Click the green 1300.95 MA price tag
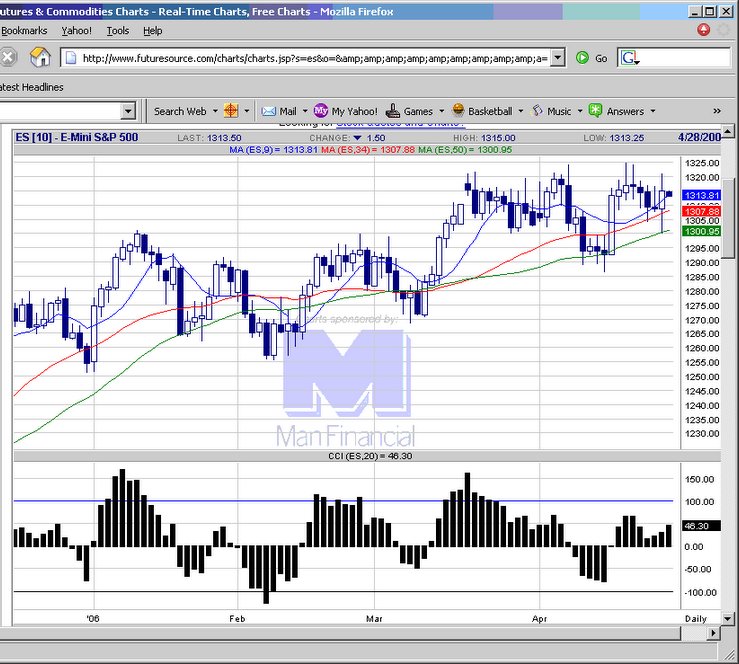The width and height of the screenshot is (739, 664). (x=701, y=231)
